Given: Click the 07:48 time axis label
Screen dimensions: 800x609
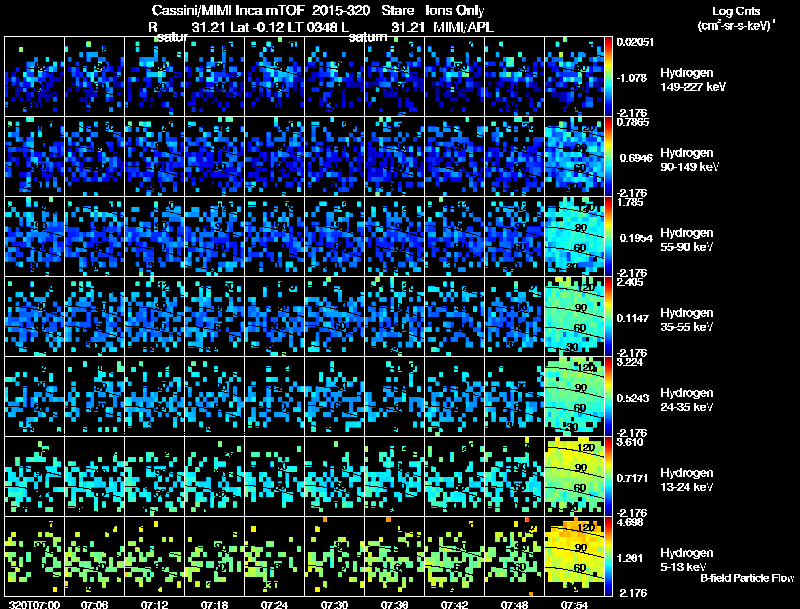Looking at the screenshot, I should (x=514, y=605).
